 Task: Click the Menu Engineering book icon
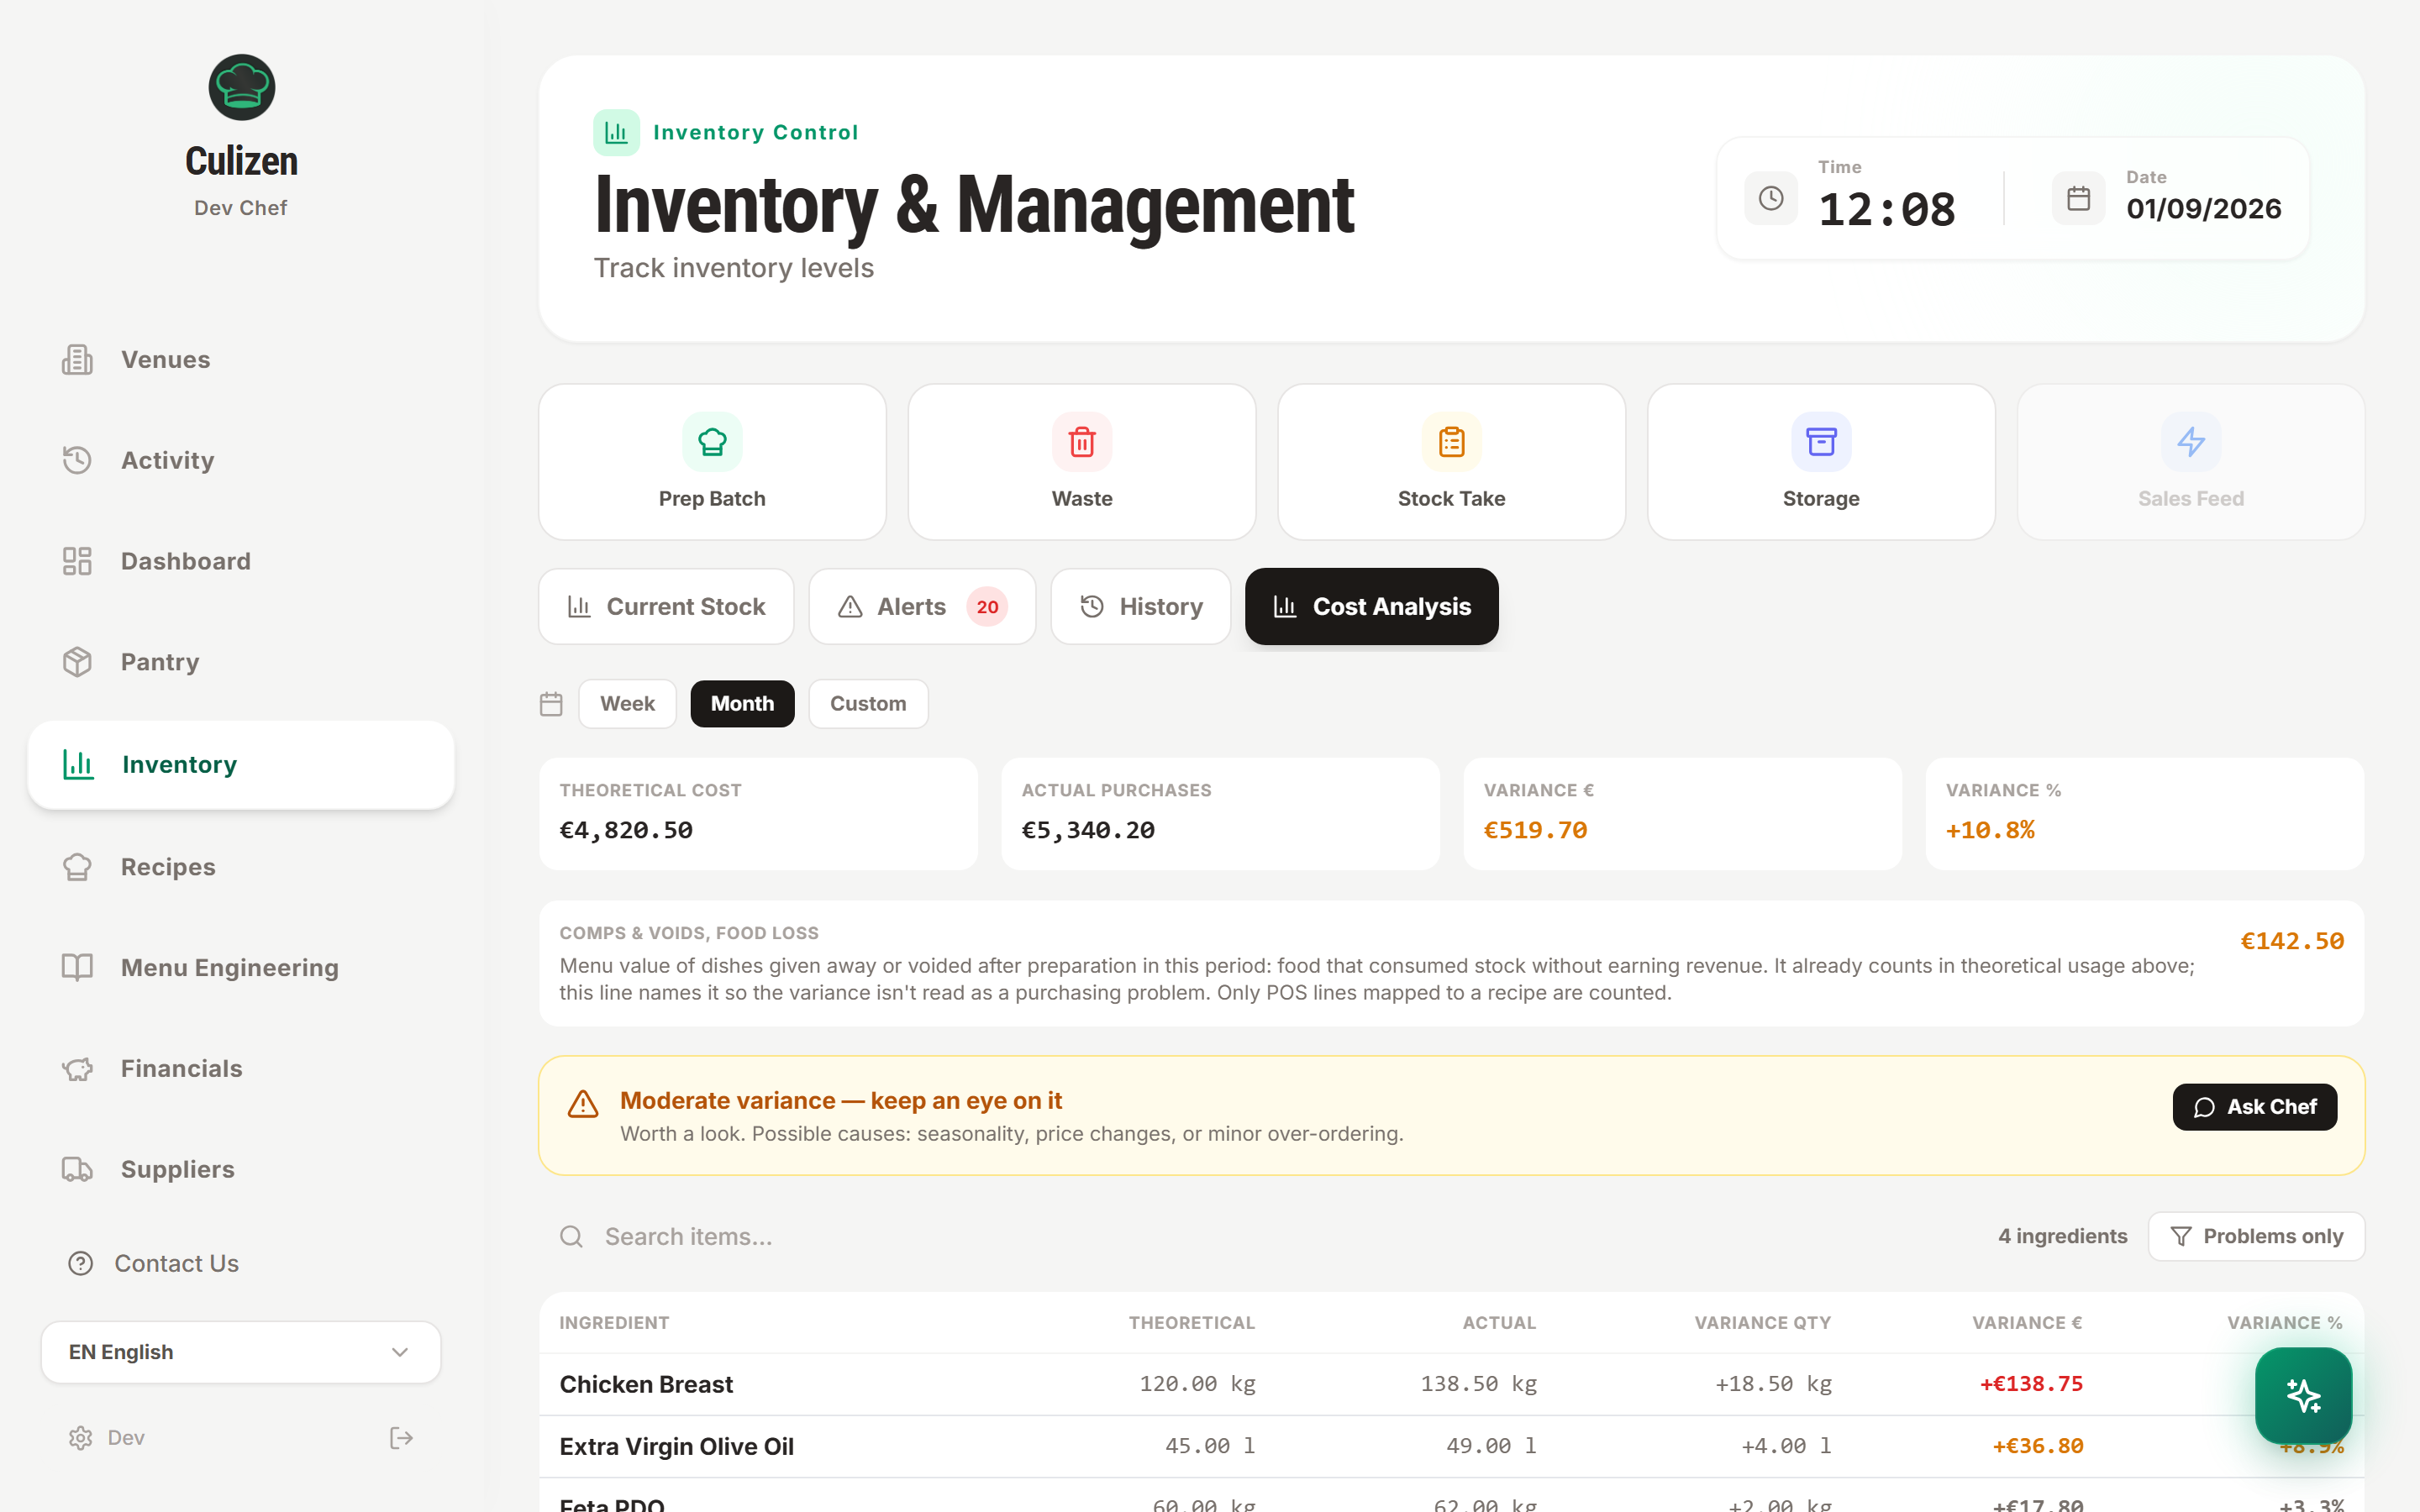(x=77, y=968)
